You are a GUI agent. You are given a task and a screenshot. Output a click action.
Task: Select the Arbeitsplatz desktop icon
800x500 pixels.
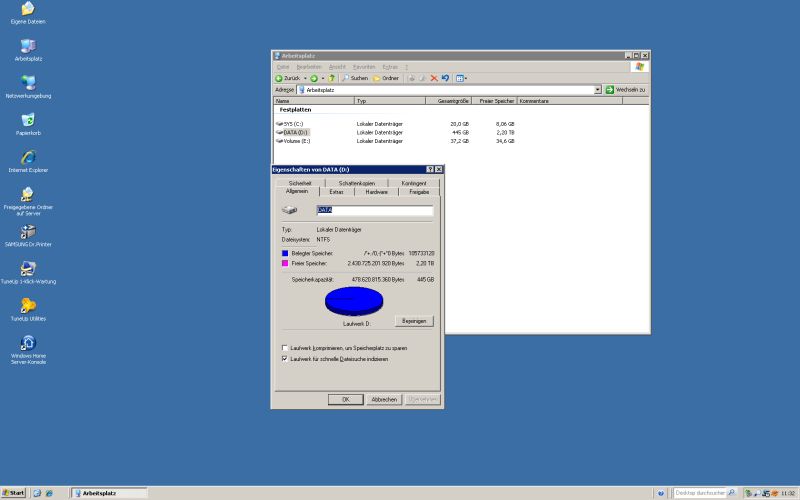[x=28, y=50]
